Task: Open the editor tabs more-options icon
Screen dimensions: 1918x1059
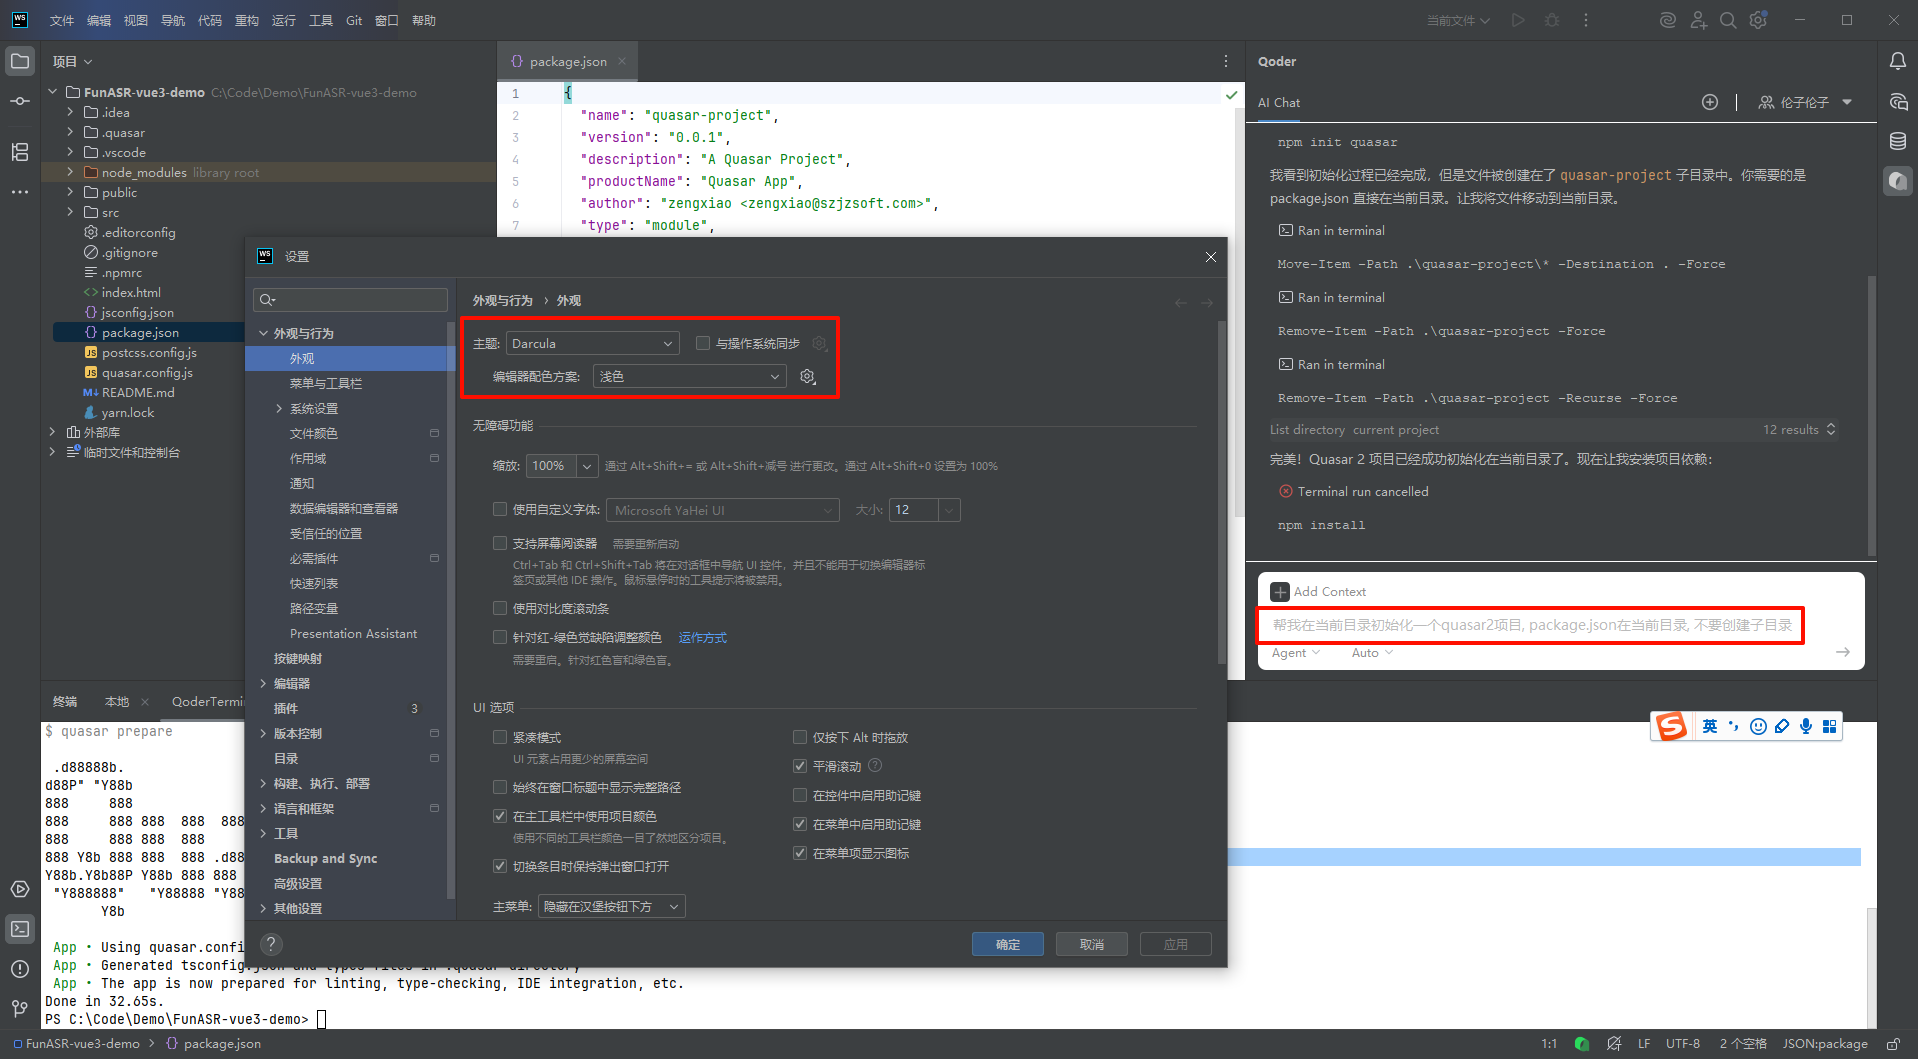Action: [x=1226, y=61]
